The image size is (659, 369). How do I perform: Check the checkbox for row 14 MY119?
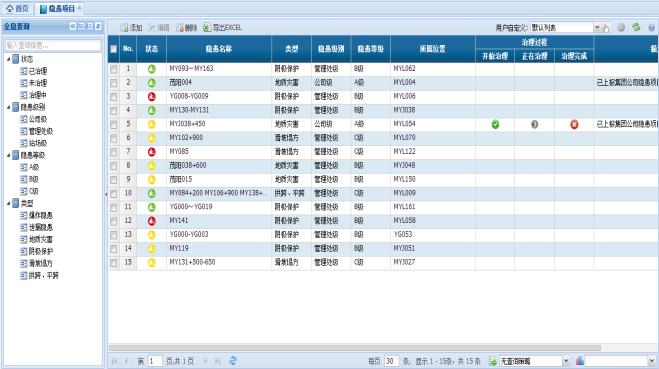[113, 249]
